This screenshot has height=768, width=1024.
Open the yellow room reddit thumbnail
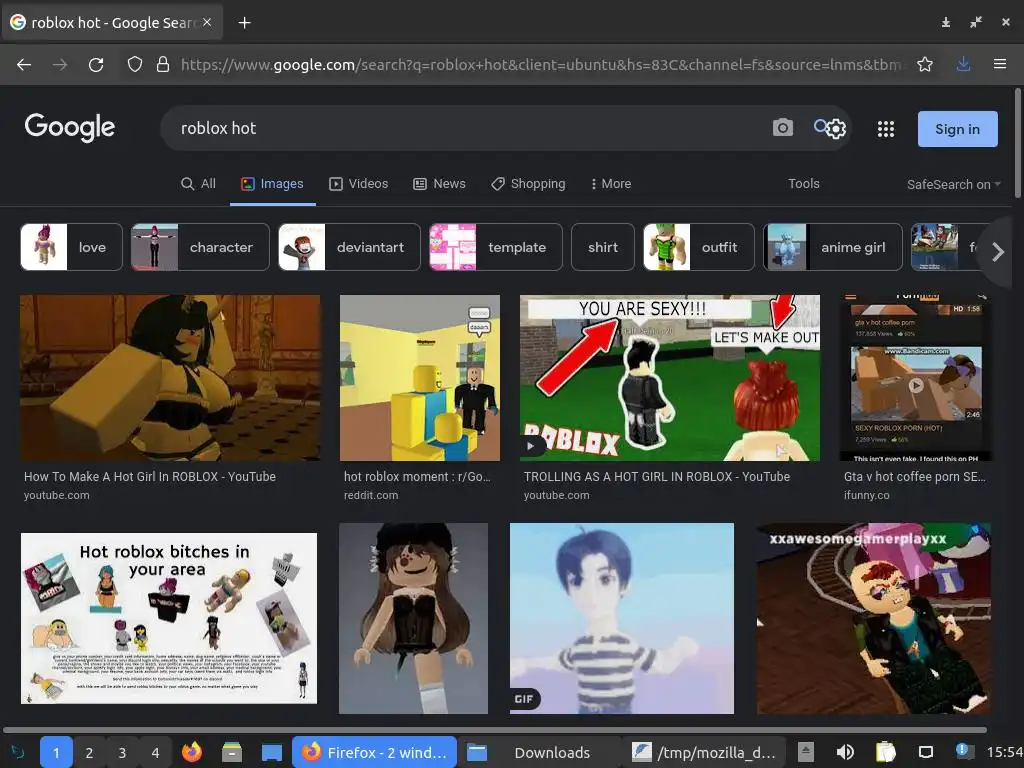(420, 378)
